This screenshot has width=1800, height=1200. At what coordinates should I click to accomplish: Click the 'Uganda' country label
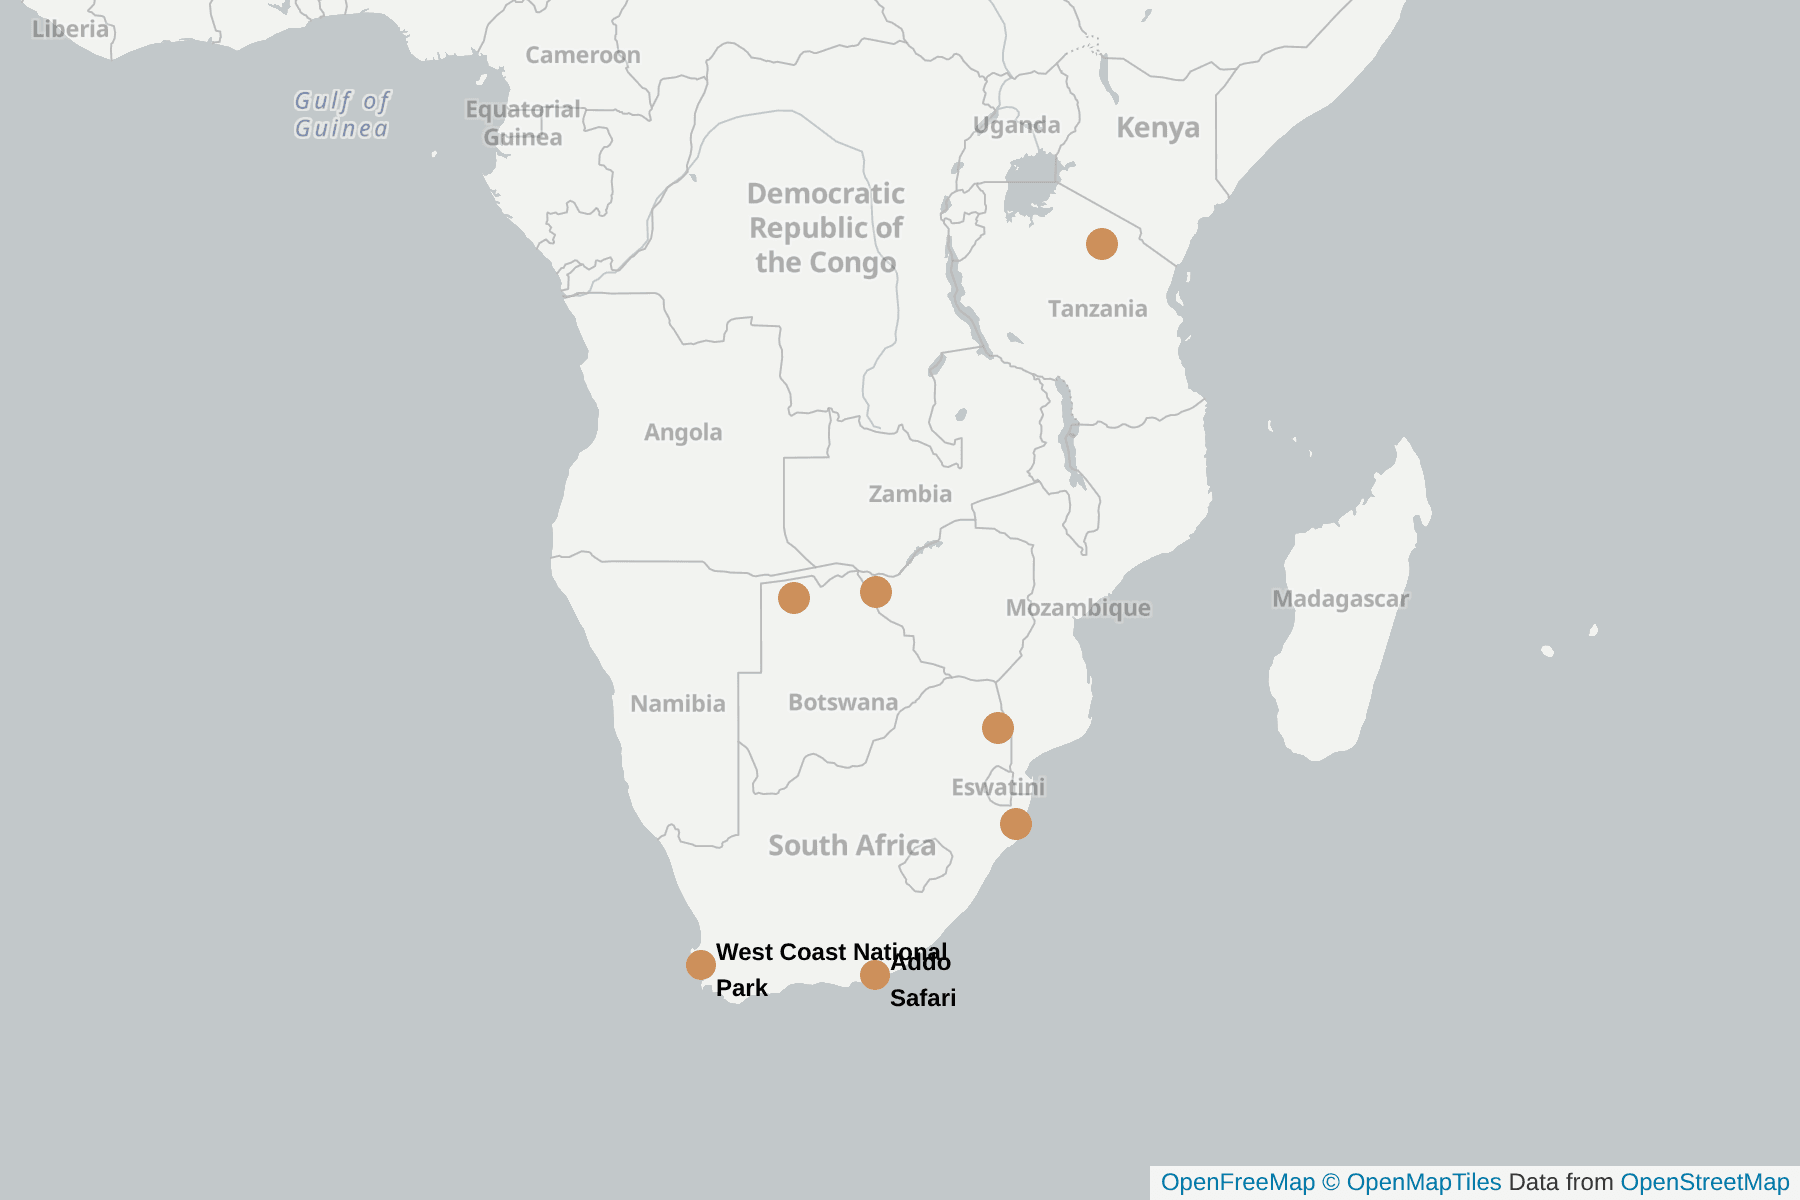click(1017, 125)
